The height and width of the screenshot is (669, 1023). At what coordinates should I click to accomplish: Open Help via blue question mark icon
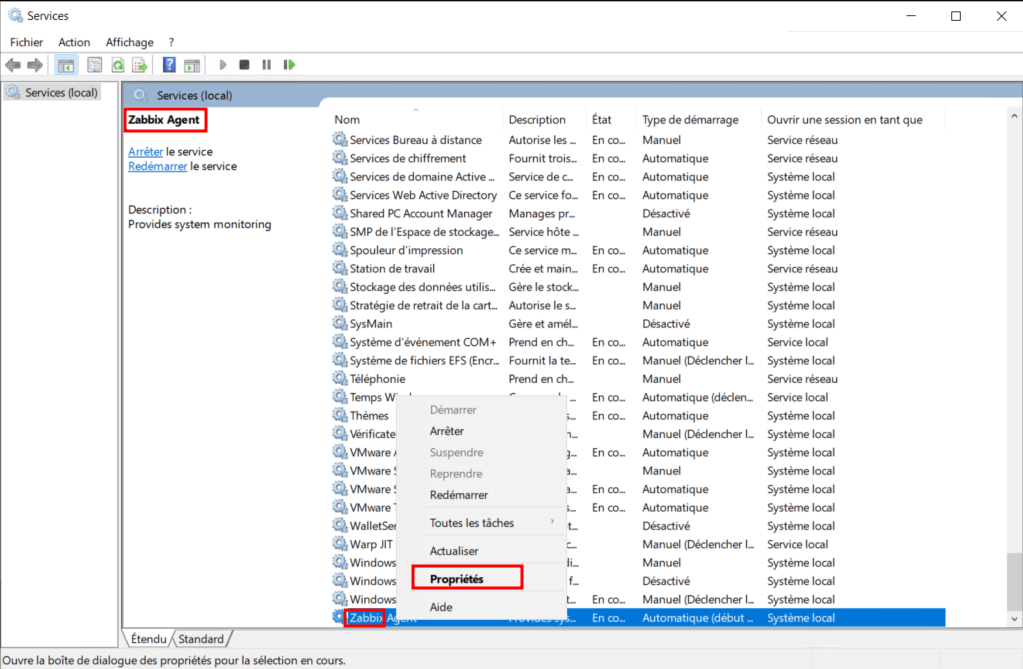click(169, 65)
